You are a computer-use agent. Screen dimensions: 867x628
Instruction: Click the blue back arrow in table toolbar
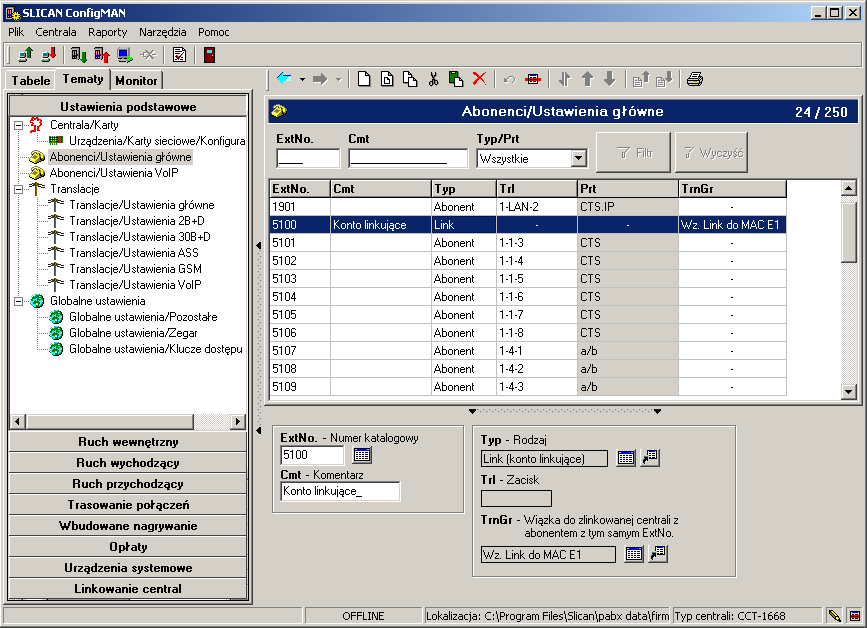[284, 79]
